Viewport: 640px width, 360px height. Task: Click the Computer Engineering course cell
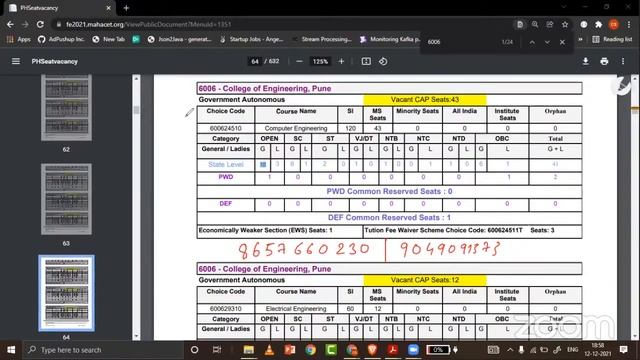click(x=296, y=128)
